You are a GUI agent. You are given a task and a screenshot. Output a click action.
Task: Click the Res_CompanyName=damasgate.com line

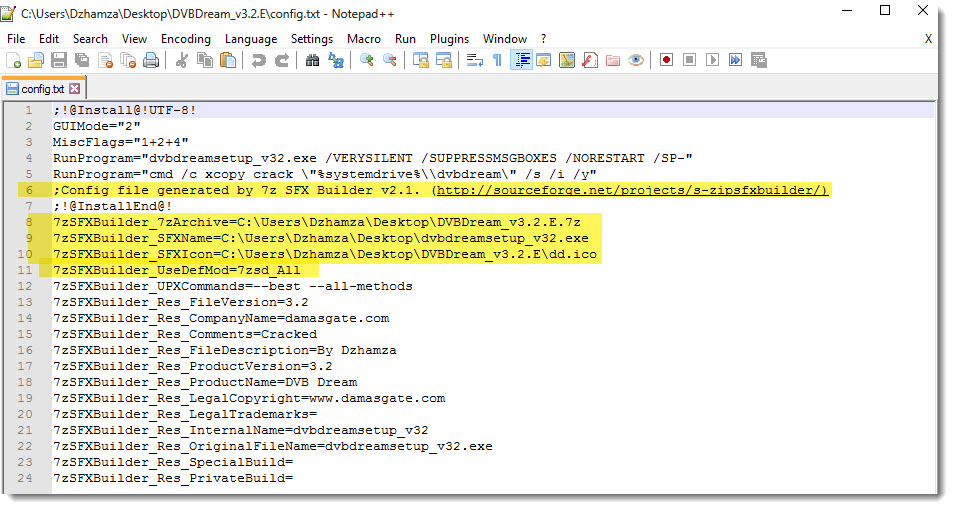click(221, 318)
